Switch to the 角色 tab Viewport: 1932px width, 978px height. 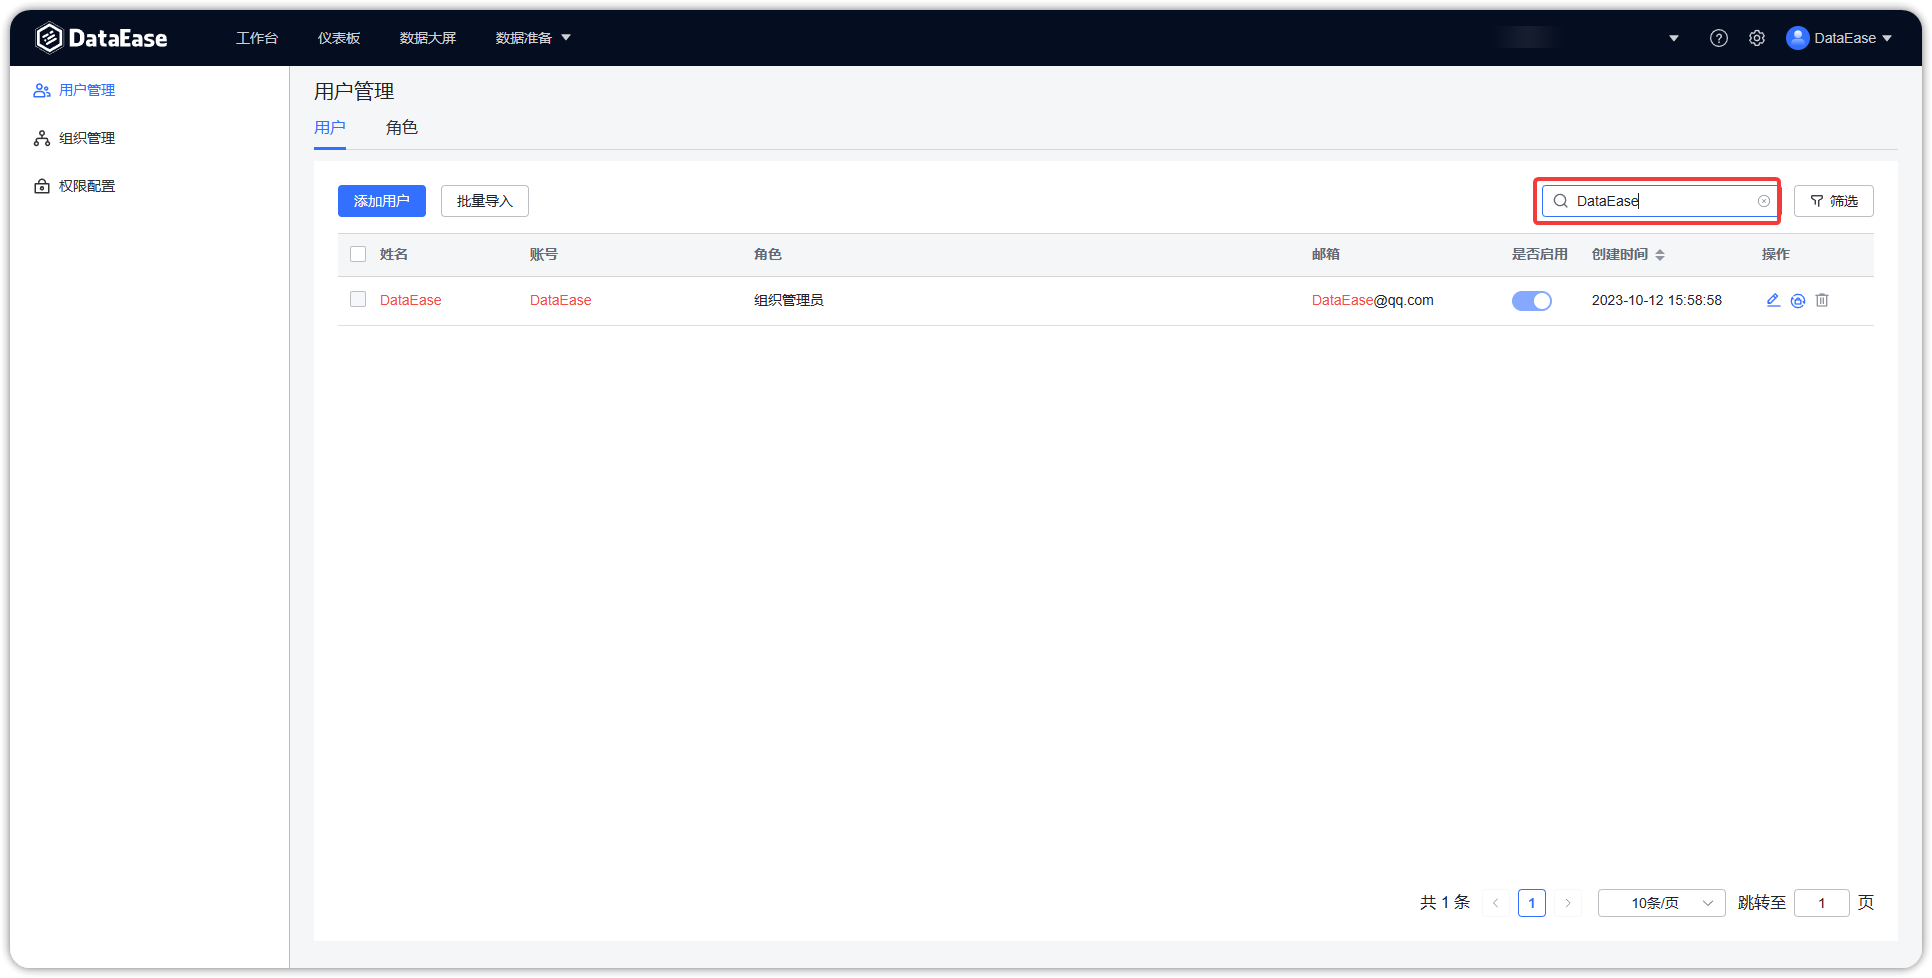(x=402, y=128)
